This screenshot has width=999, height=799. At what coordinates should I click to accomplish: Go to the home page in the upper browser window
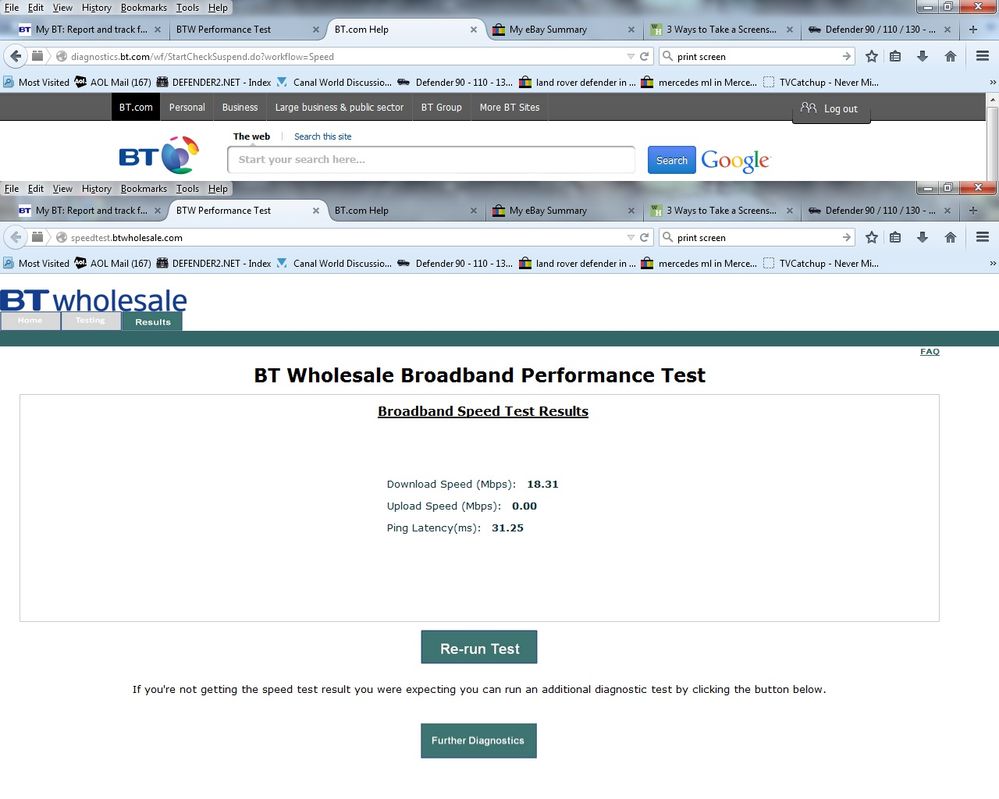[x=950, y=56]
